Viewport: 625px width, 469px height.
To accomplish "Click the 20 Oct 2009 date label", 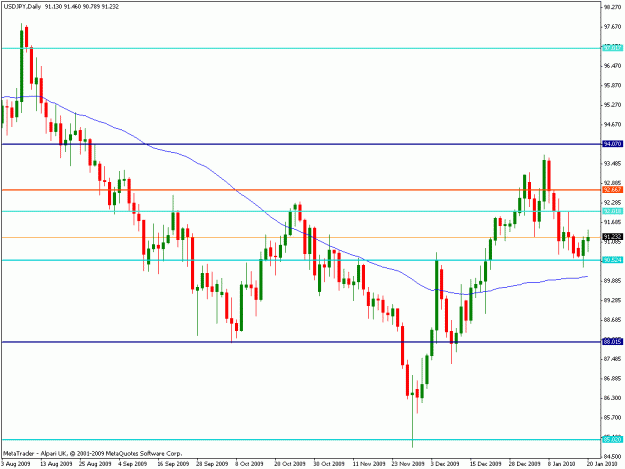I will coord(290,464).
